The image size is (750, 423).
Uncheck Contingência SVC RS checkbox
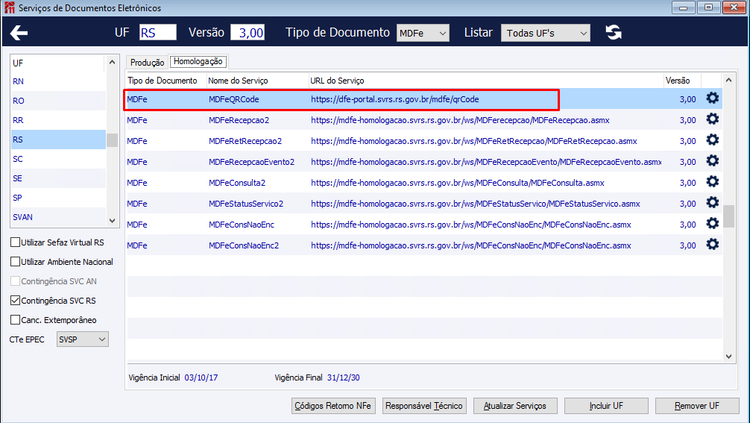[x=15, y=301]
